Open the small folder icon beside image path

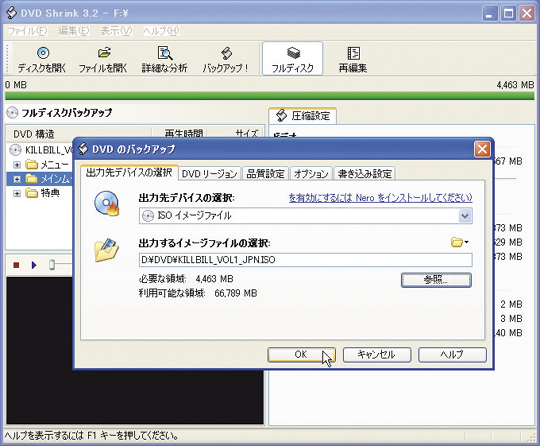[459, 242]
